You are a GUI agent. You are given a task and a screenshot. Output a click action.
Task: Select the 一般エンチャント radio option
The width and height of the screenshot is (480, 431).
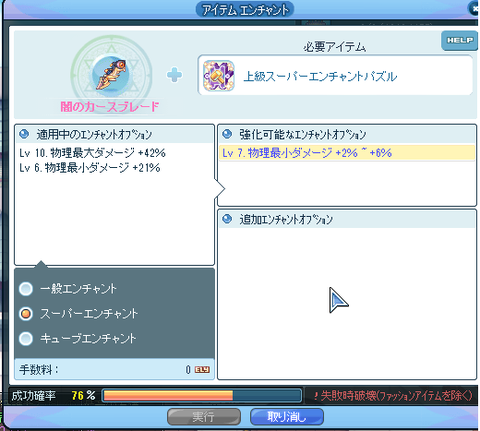pyautogui.click(x=26, y=289)
